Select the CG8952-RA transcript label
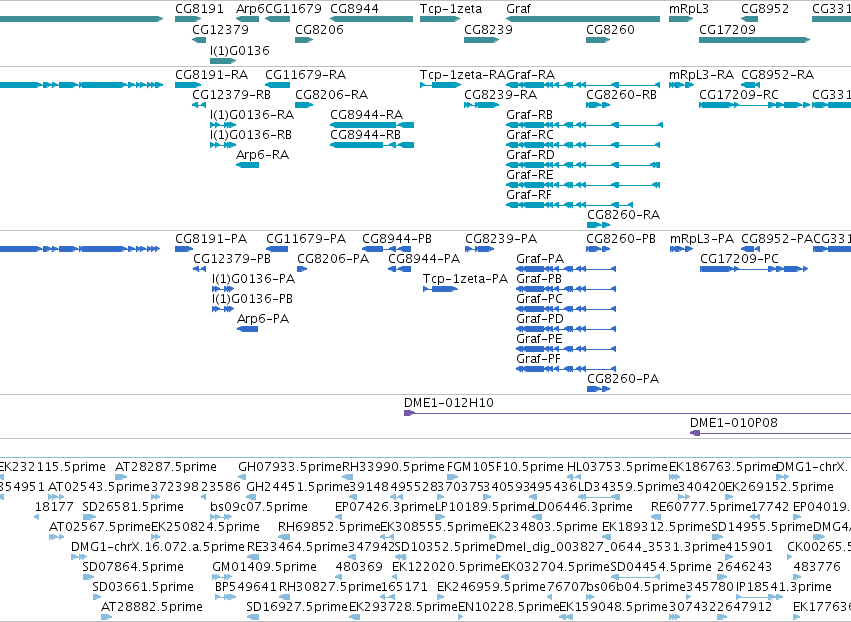This screenshot has height=622, width=851. click(x=777, y=74)
